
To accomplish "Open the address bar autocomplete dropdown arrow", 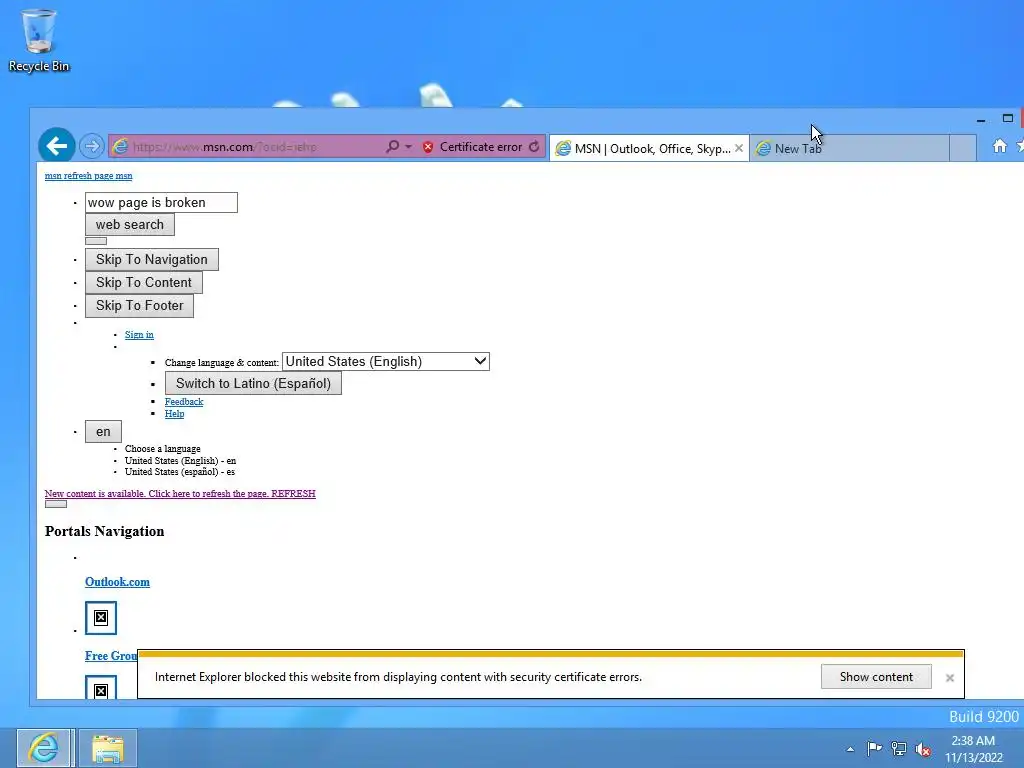I will 409,147.
